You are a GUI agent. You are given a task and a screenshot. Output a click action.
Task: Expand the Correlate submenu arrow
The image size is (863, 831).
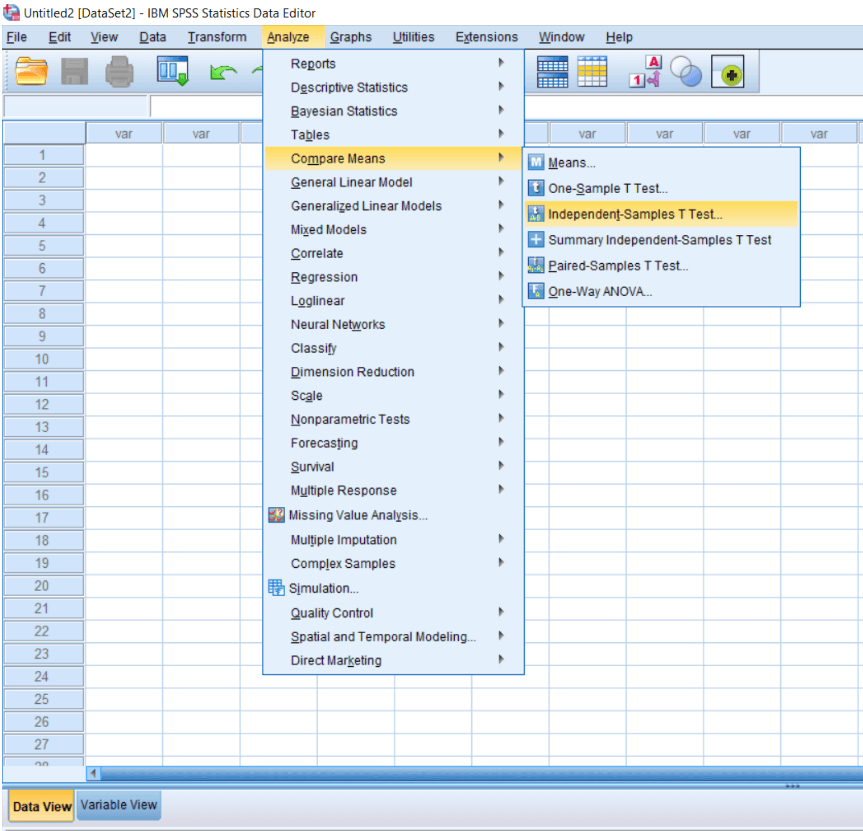click(501, 252)
